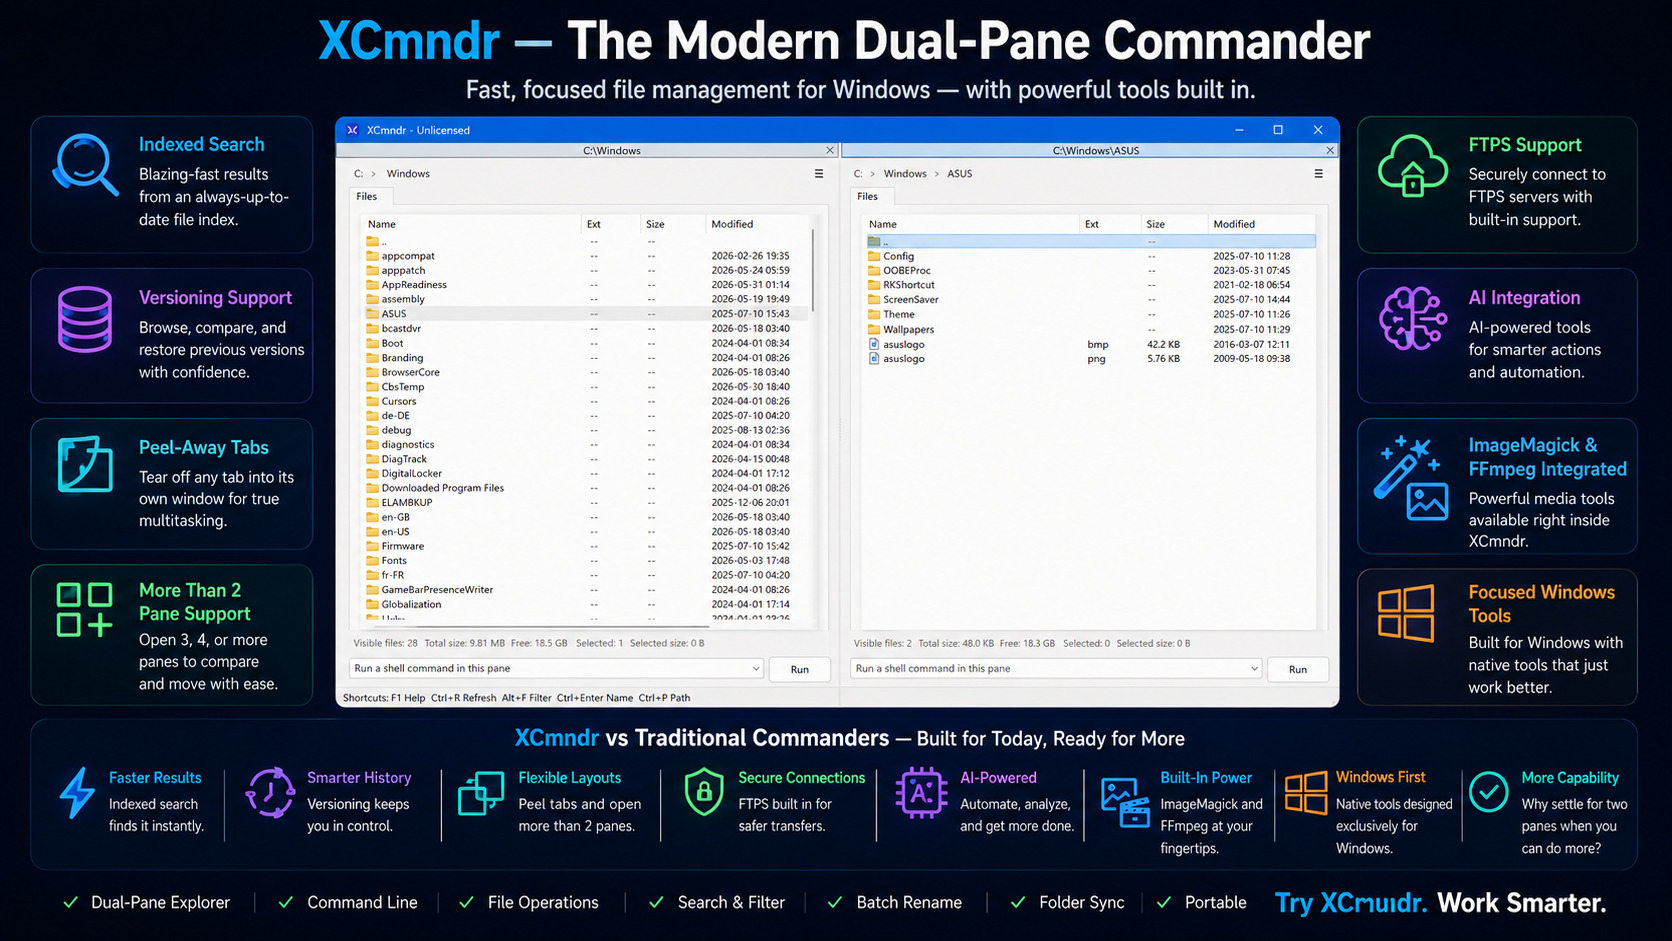The height and width of the screenshot is (941, 1672).
Task: Click the AI Integration brain icon
Action: pos(1412,318)
